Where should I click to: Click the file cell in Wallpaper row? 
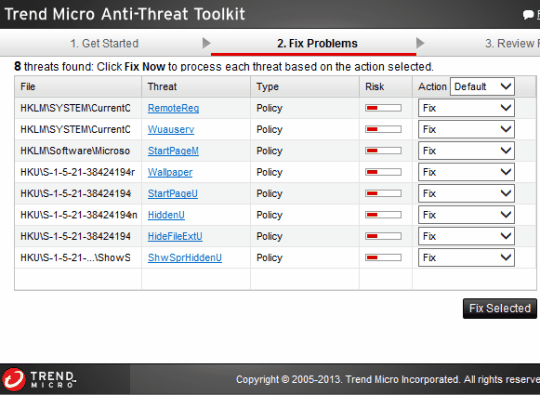tap(78, 172)
